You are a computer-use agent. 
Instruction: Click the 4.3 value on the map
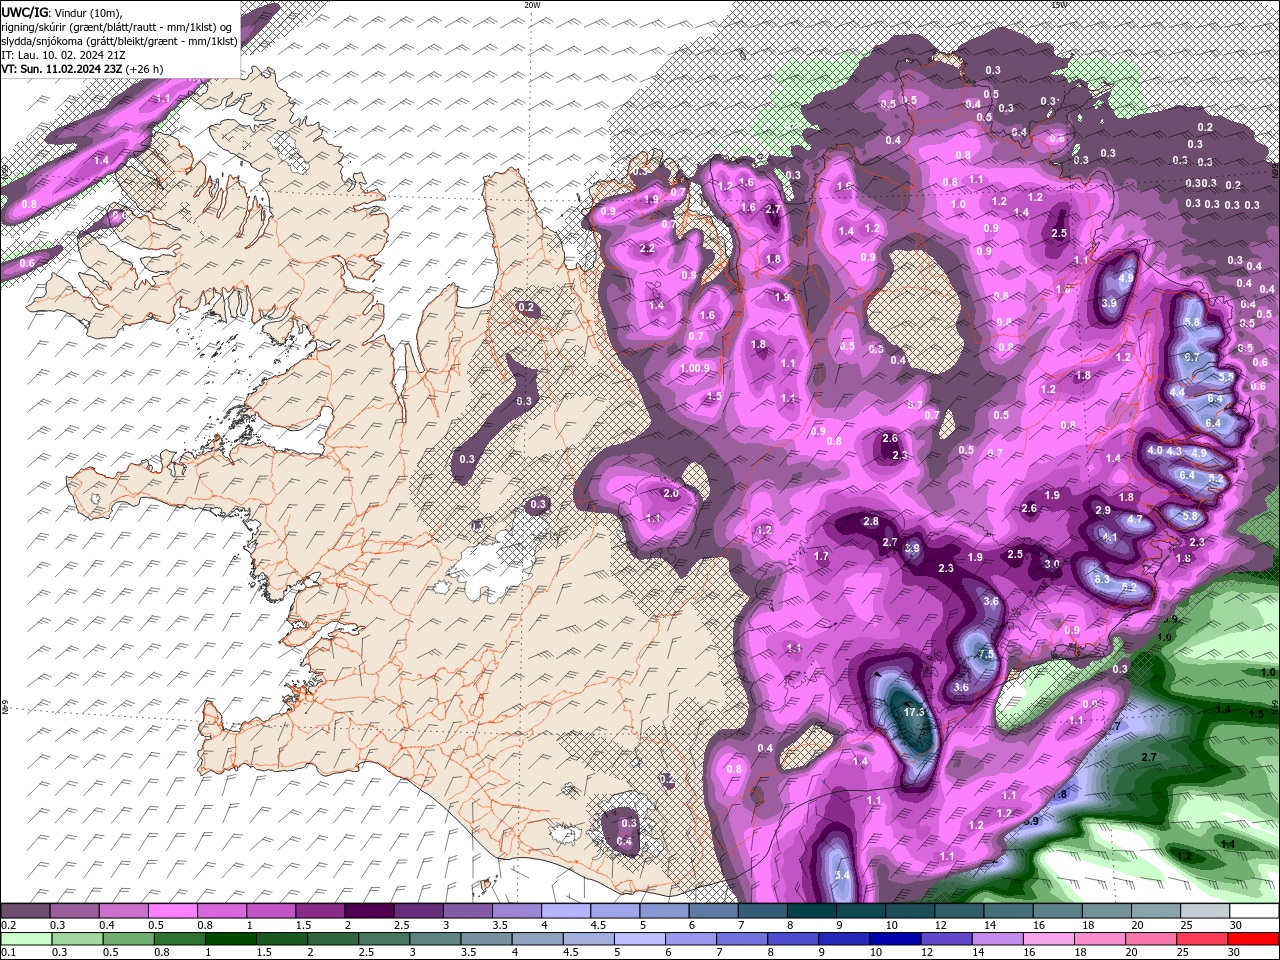coord(1174,451)
